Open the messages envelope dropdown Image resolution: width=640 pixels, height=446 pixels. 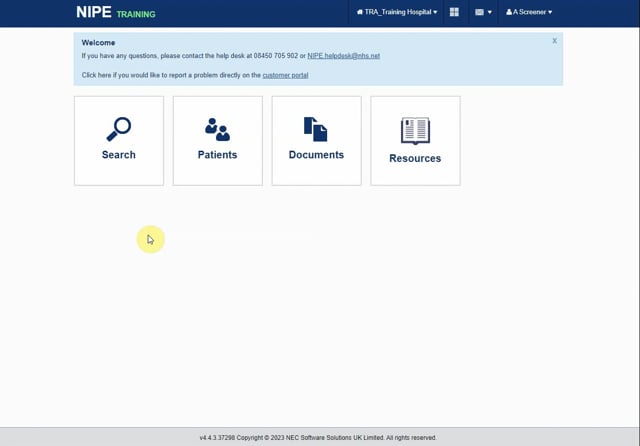pyautogui.click(x=483, y=12)
